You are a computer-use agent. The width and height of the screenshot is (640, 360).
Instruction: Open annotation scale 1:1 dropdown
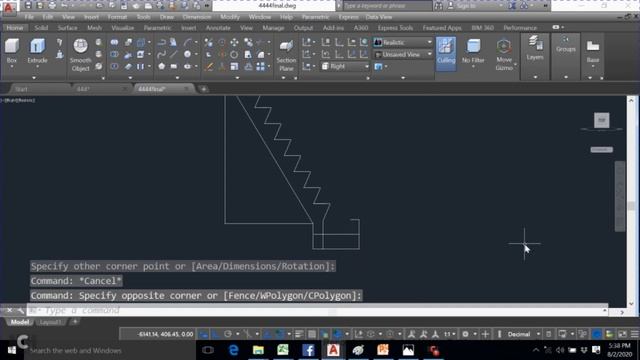coord(449,334)
